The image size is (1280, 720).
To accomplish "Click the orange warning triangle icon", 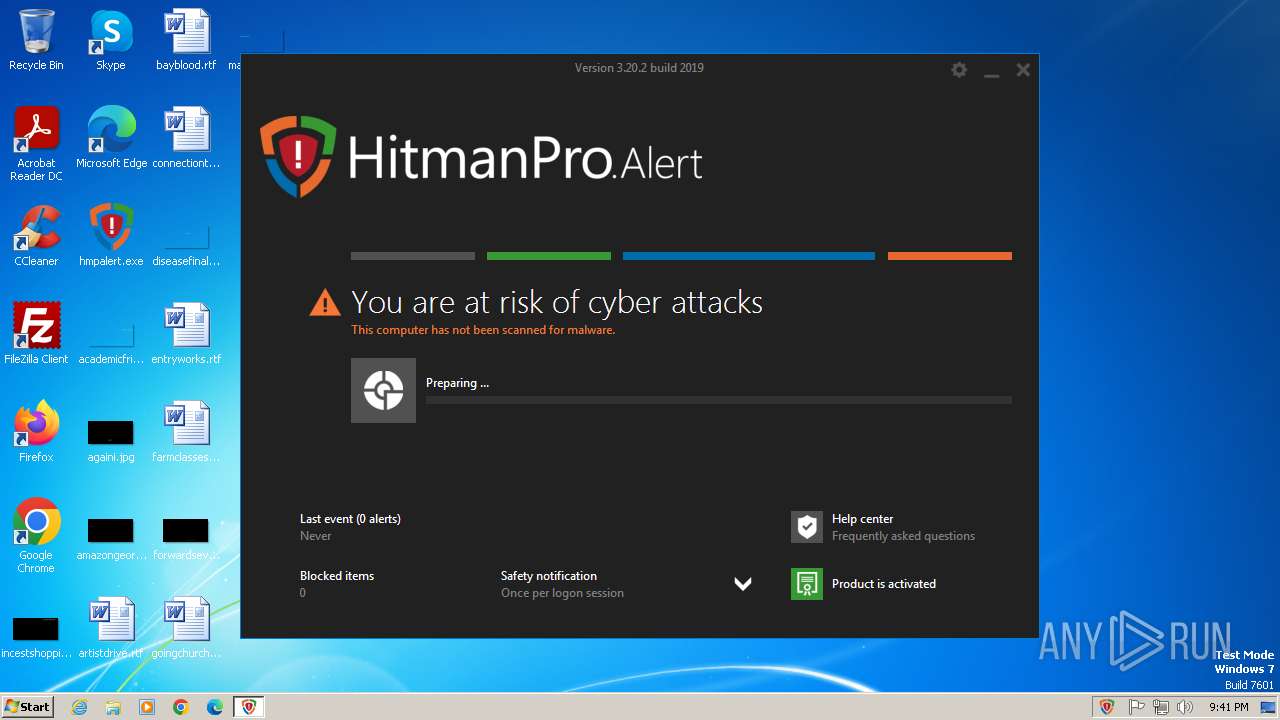I will (x=325, y=302).
